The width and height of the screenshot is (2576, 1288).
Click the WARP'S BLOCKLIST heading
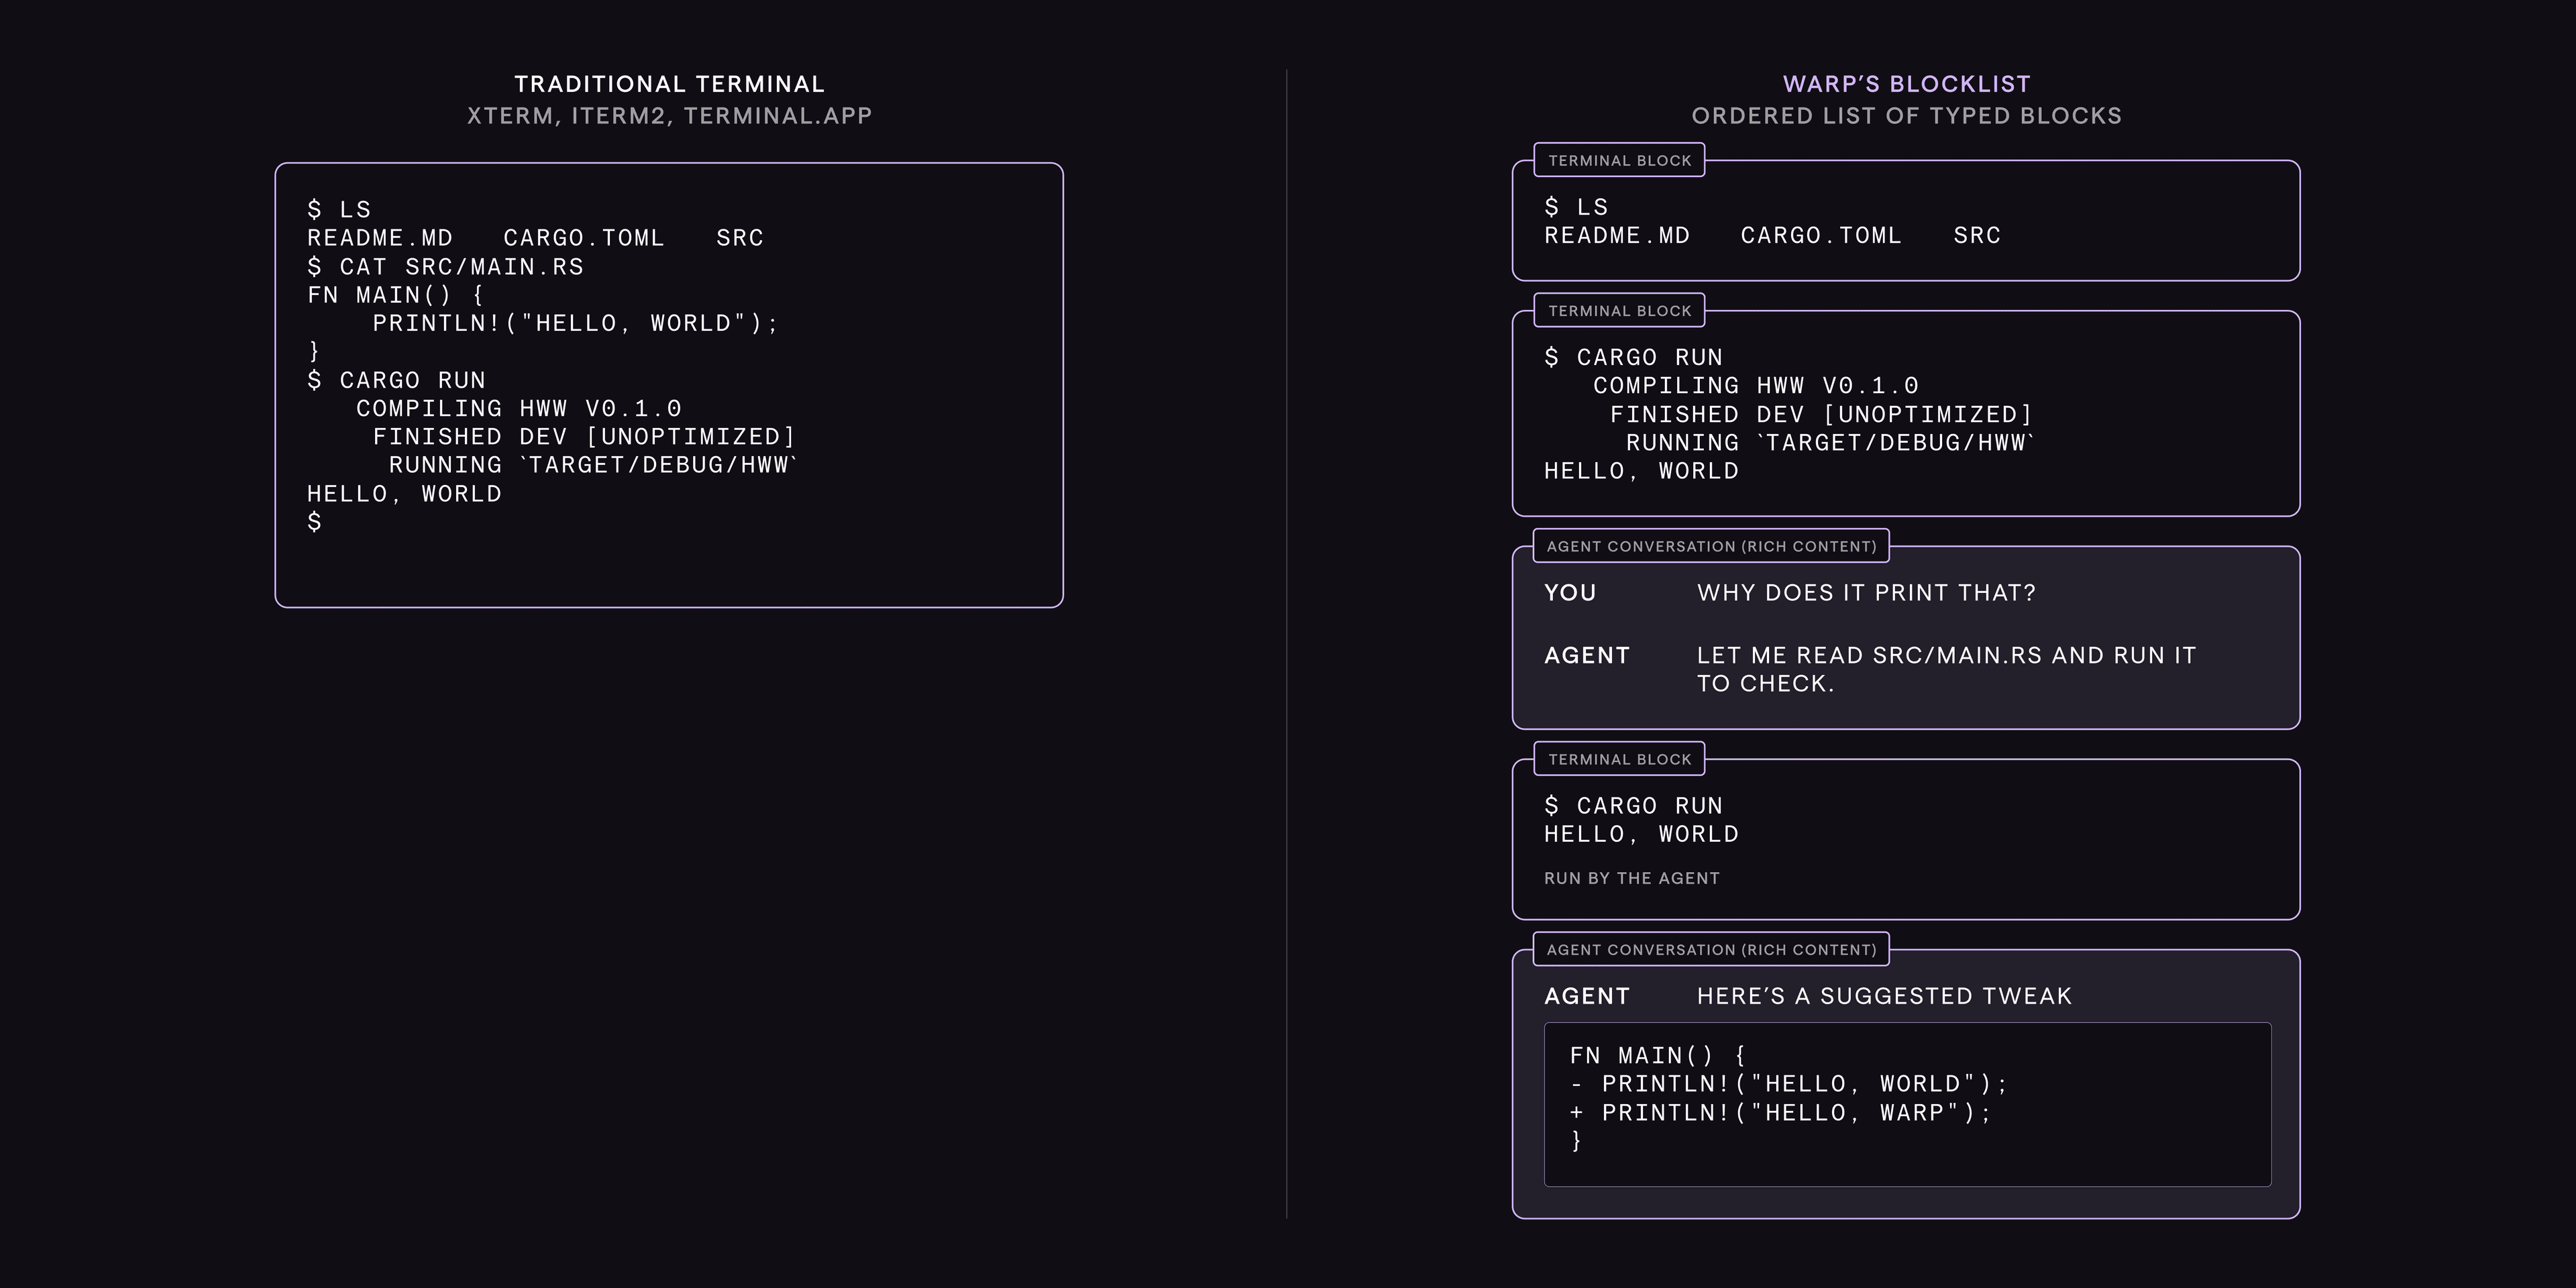click(x=1906, y=84)
